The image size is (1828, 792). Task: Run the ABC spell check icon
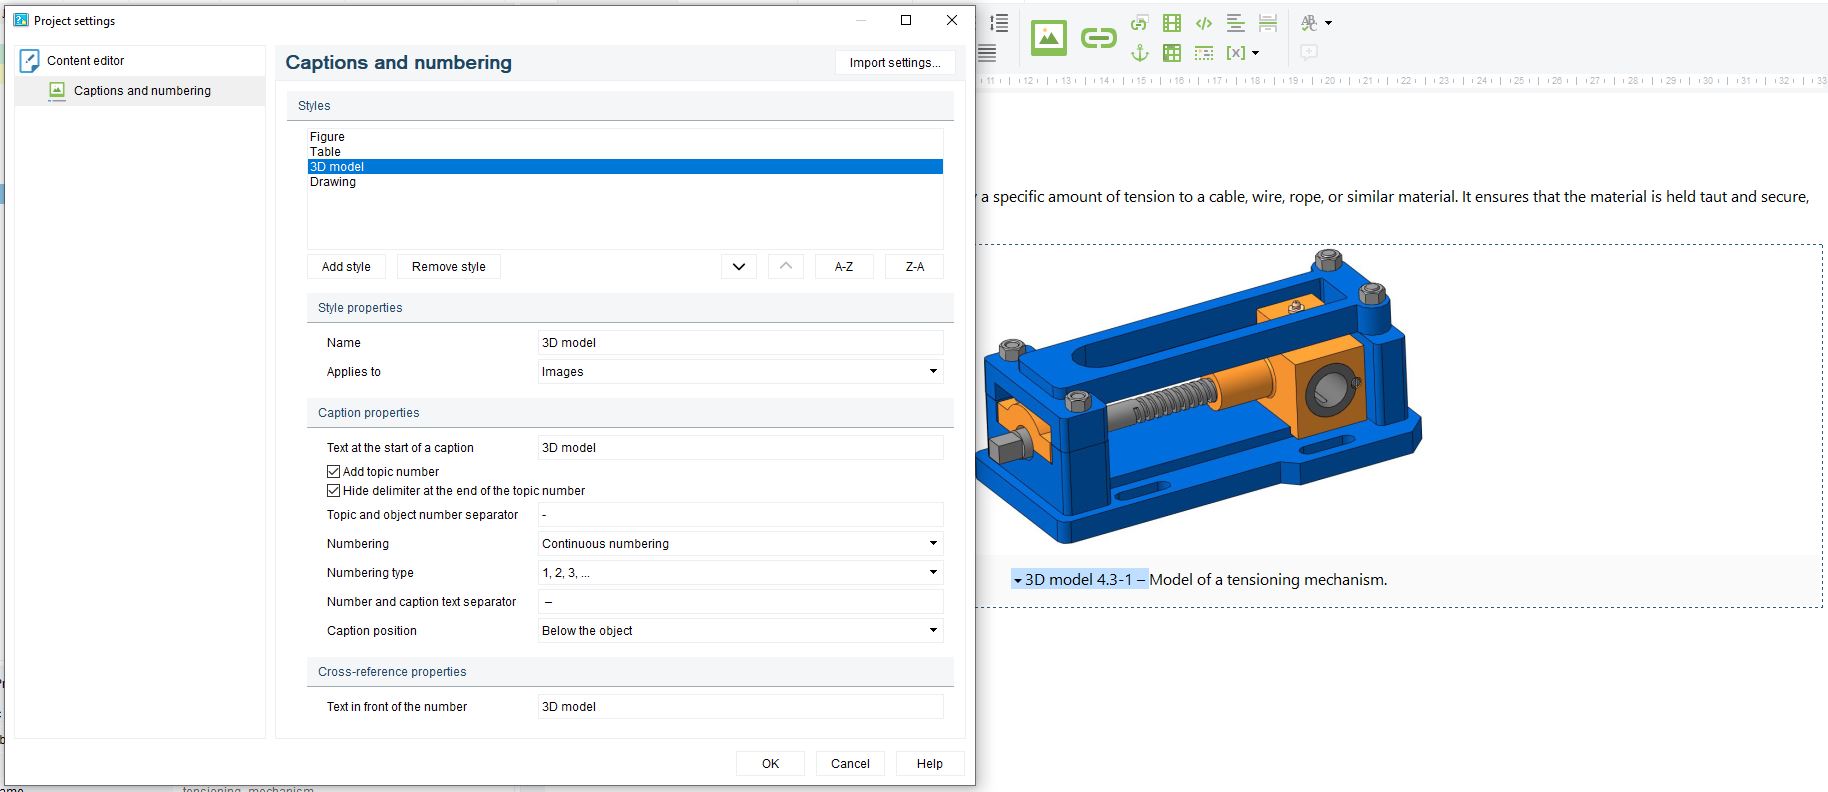coord(1309,22)
